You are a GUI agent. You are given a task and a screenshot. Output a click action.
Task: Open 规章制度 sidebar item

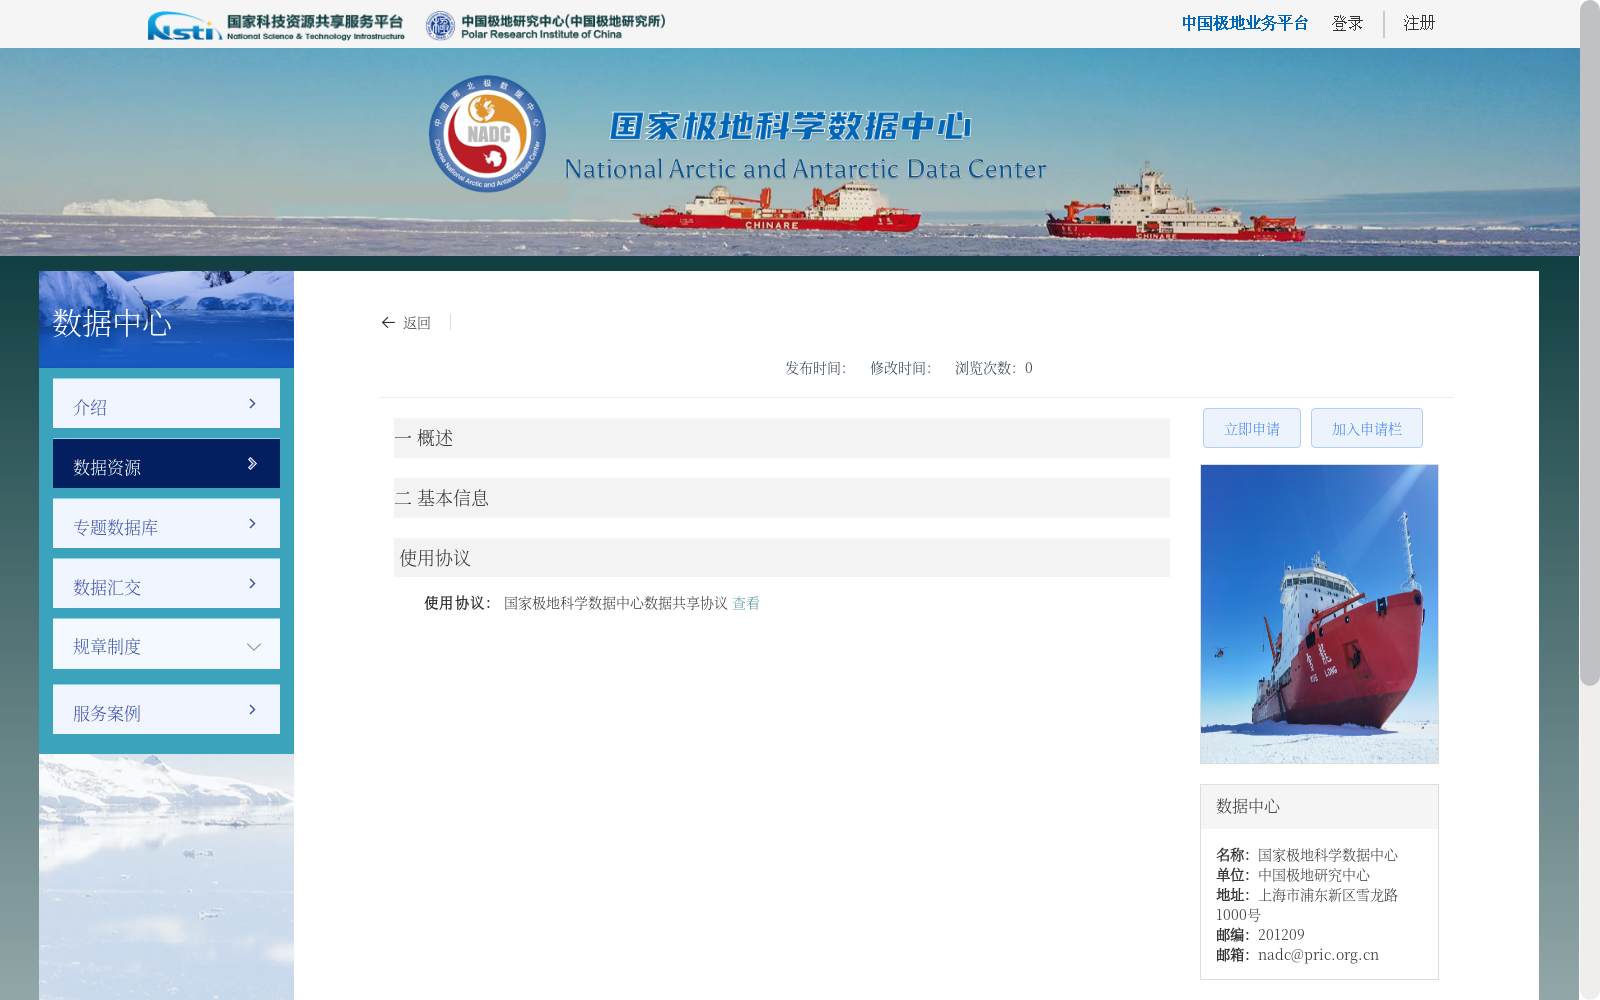[x=166, y=643]
